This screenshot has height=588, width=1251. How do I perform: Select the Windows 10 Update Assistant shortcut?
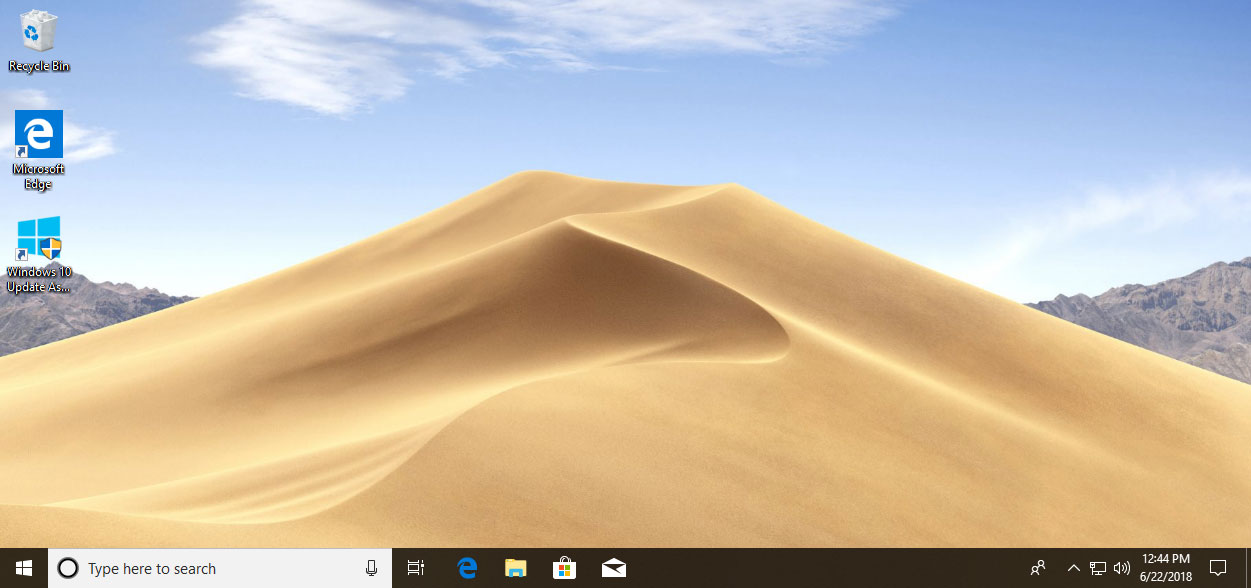tap(39, 254)
